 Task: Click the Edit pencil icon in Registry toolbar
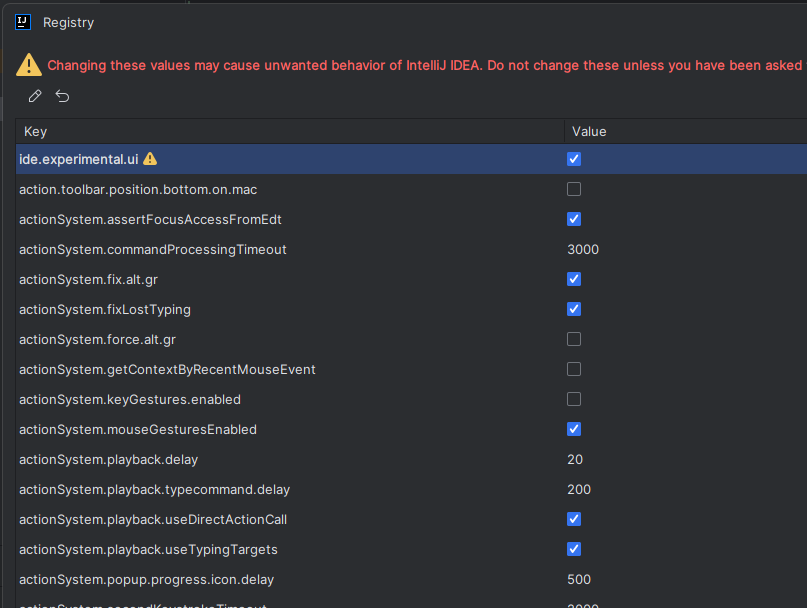(34, 96)
